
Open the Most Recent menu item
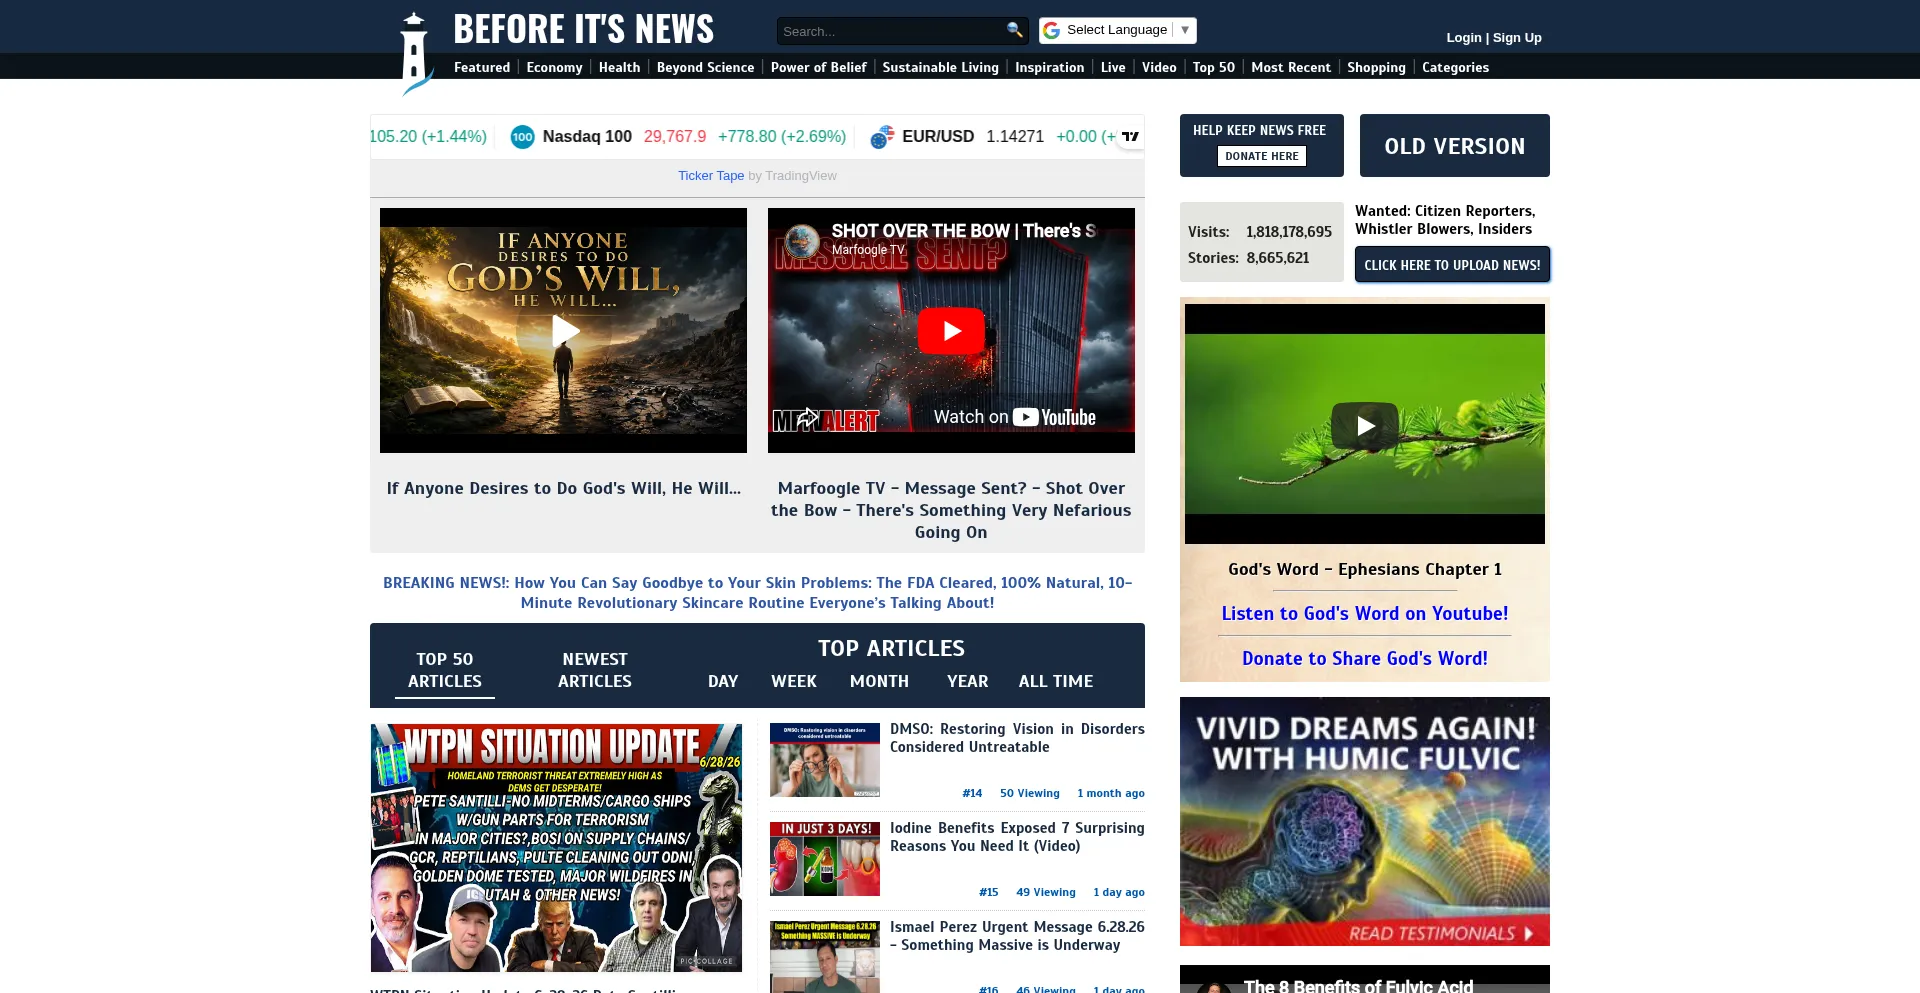1291,67
